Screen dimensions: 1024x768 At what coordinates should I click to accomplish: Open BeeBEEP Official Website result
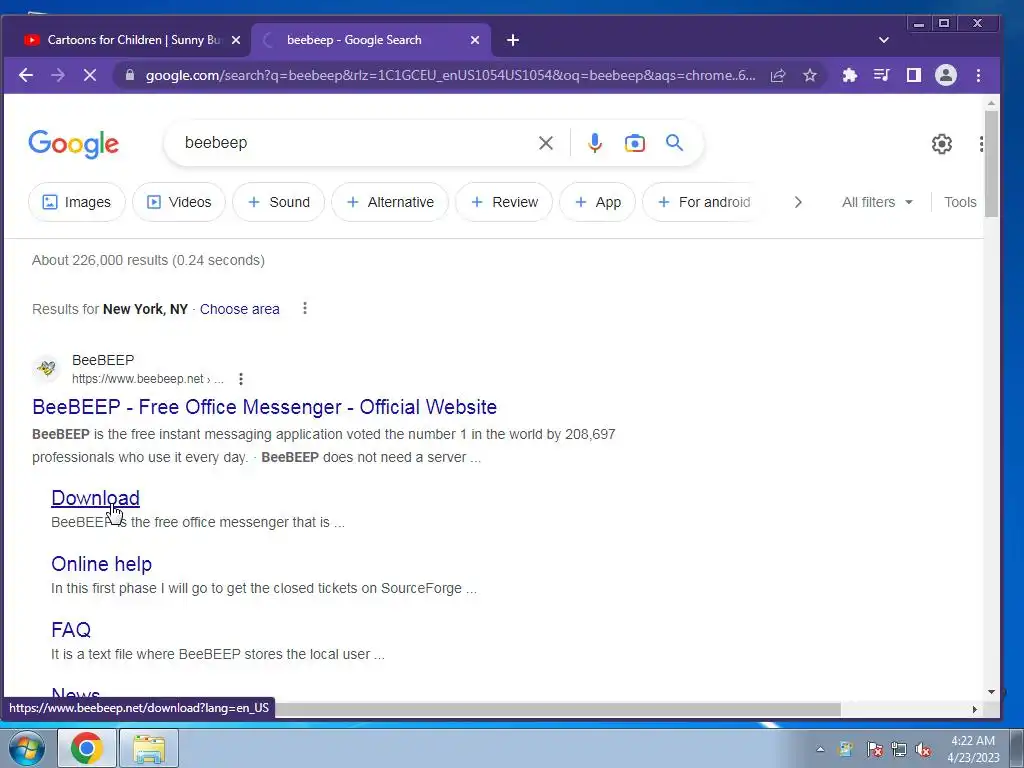click(264, 407)
